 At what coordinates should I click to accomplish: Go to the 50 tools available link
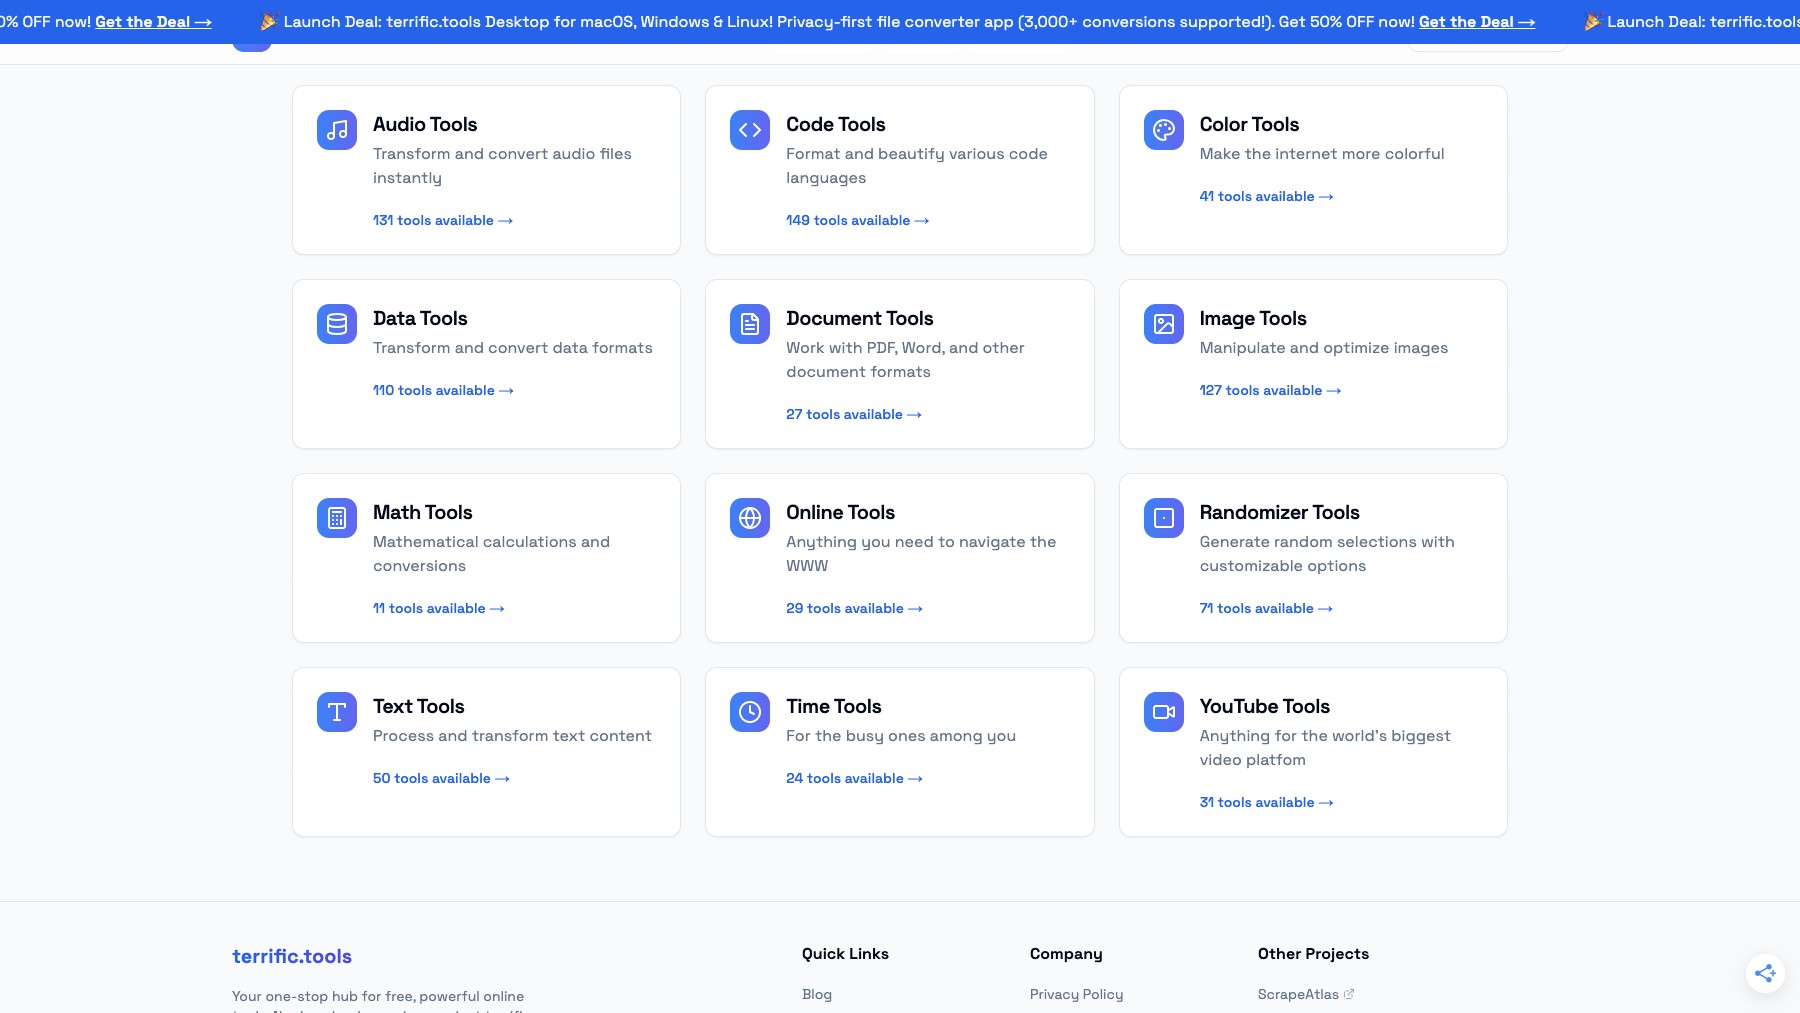[x=441, y=778]
